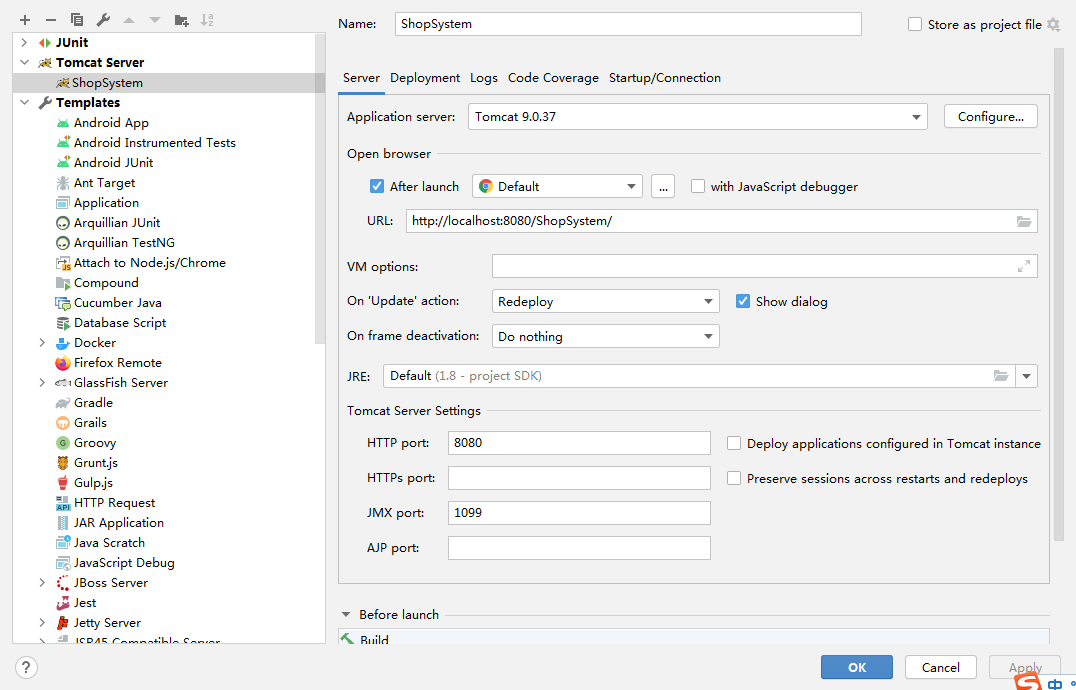Switch to Server tab
Image resolution: width=1076 pixels, height=690 pixels.
(x=362, y=78)
